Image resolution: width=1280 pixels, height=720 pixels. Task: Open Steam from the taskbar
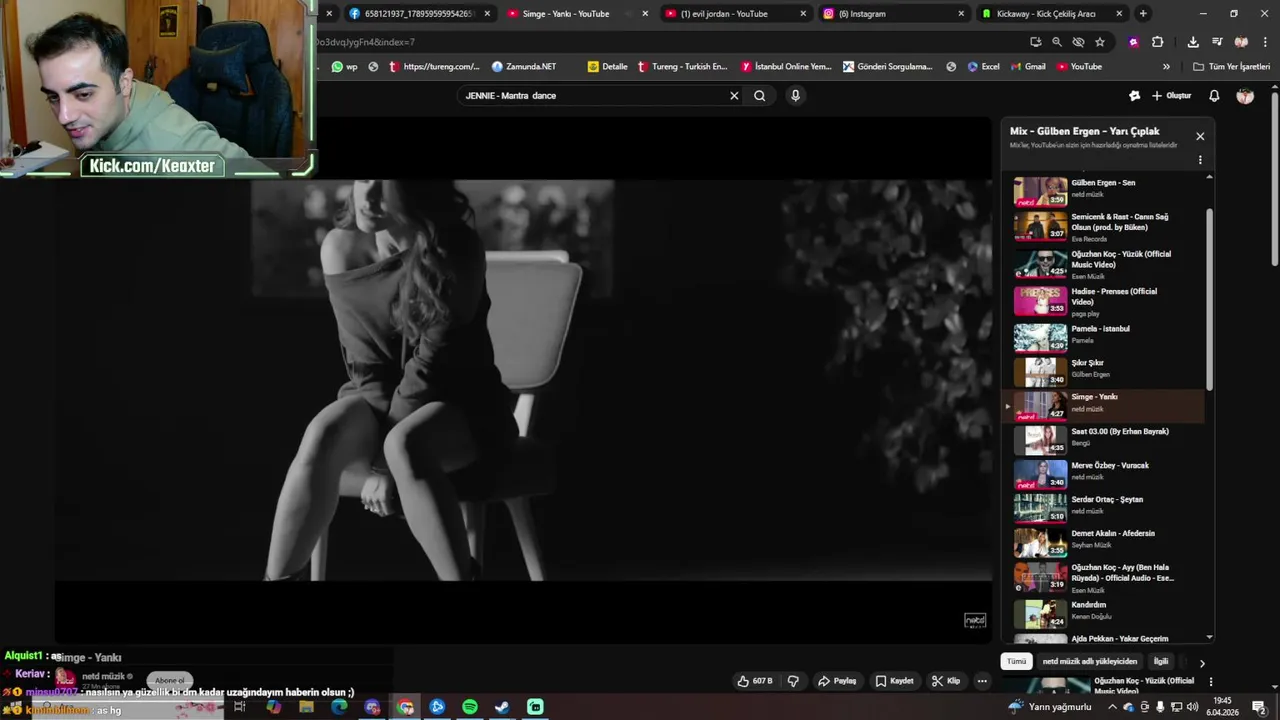coord(502,707)
